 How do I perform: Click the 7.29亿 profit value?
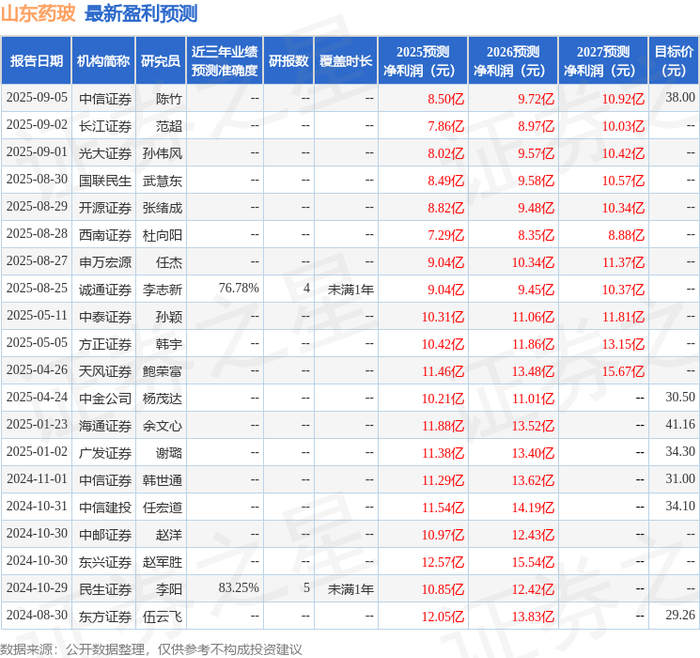(446, 235)
